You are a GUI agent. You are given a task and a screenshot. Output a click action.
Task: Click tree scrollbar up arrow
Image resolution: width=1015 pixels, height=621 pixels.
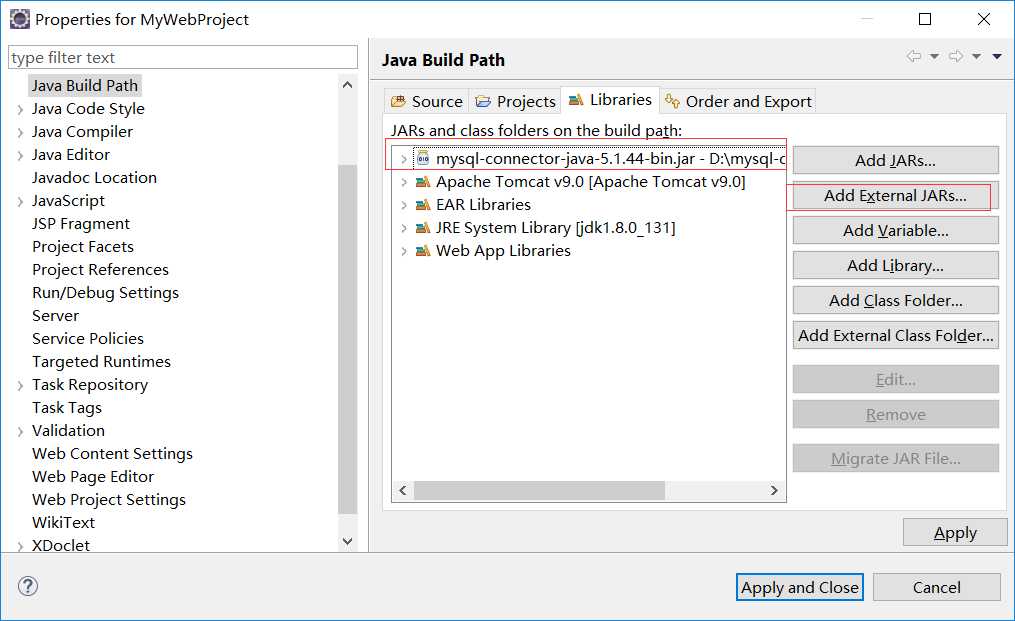(x=348, y=85)
